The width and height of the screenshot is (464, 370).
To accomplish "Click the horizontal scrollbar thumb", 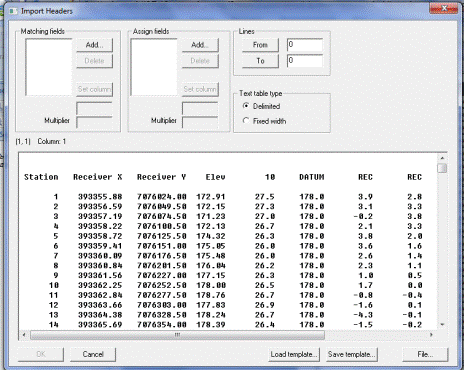I will 177,335.
